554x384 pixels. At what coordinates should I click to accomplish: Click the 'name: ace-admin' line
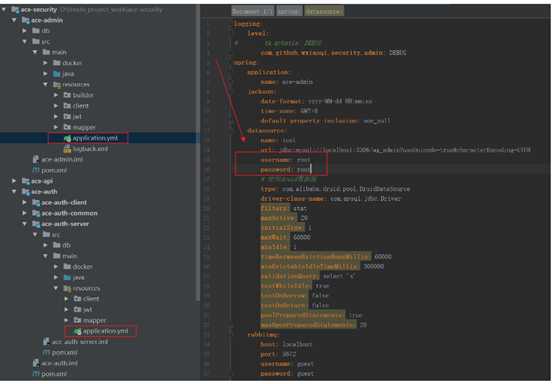pyautogui.click(x=287, y=82)
